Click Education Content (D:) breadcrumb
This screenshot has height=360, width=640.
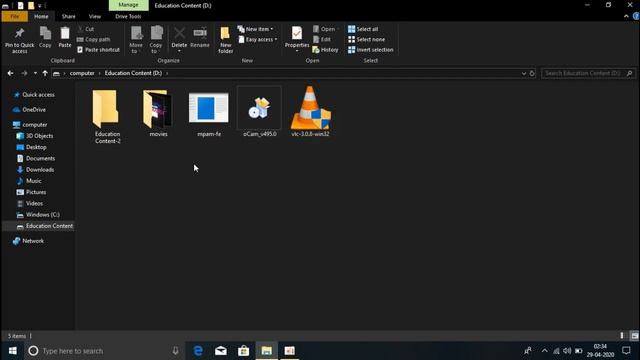[133, 73]
